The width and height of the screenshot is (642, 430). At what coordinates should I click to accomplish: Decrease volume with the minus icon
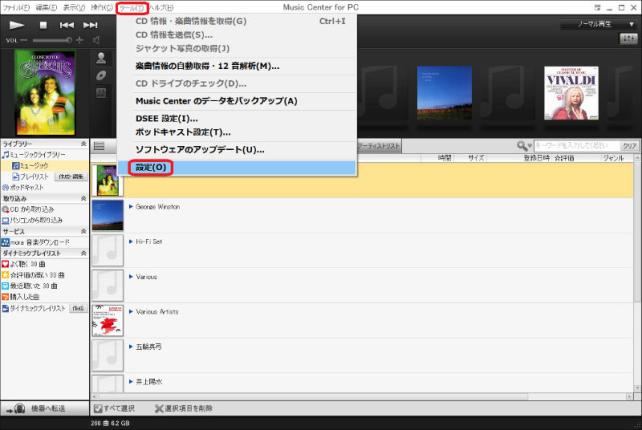point(23,40)
